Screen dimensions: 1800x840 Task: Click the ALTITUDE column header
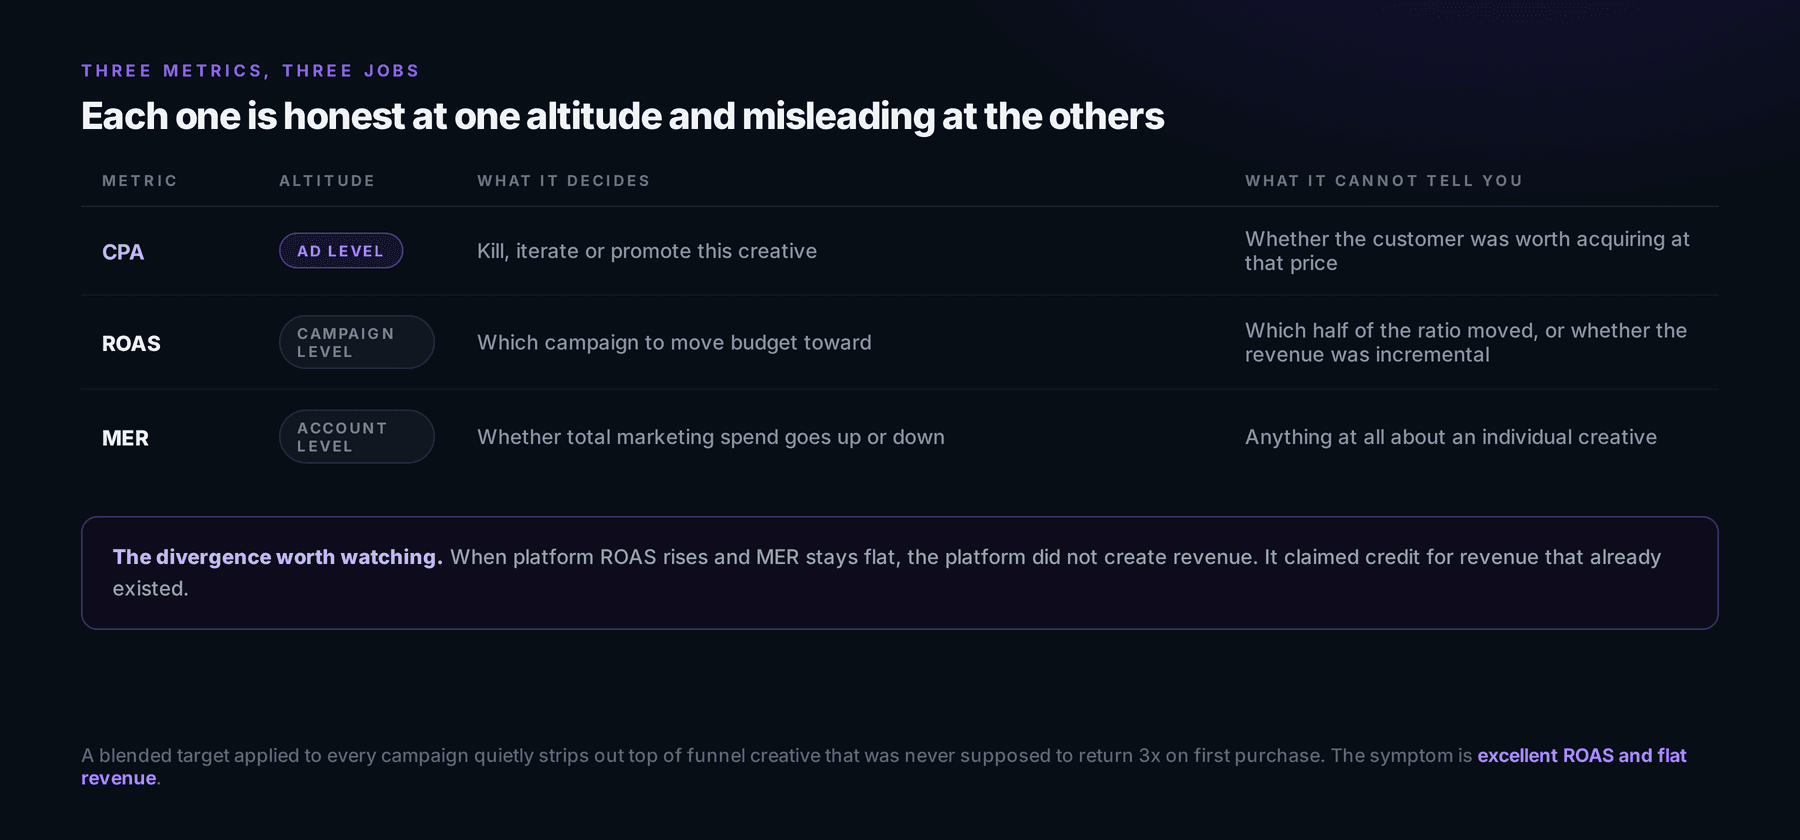pyautogui.click(x=327, y=181)
